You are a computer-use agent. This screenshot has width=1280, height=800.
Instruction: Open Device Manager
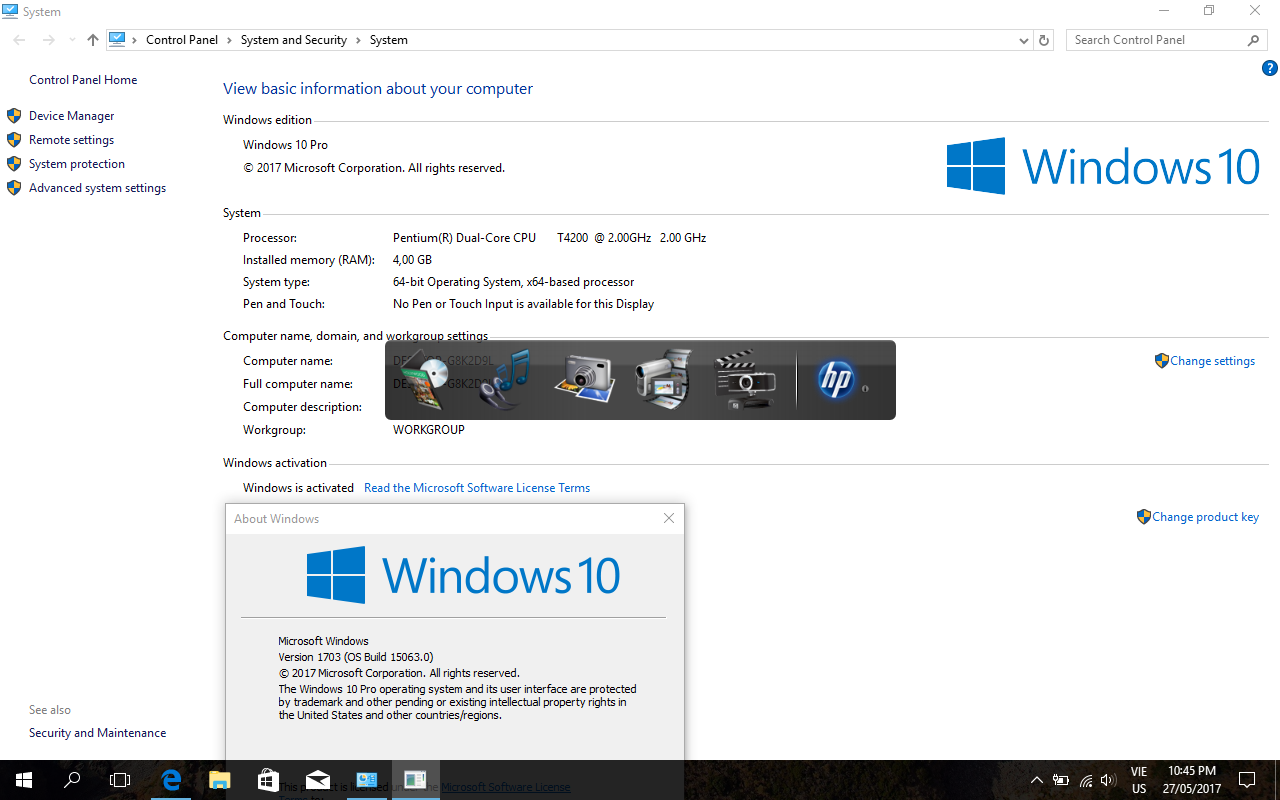[x=71, y=116]
